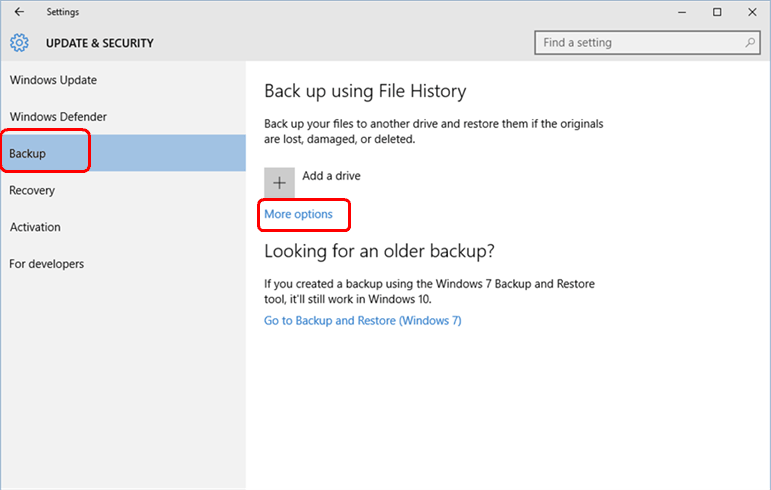This screenshot has width=771, height=490.
Task: Switch to For developers page
Action: (x=47, y=264)
